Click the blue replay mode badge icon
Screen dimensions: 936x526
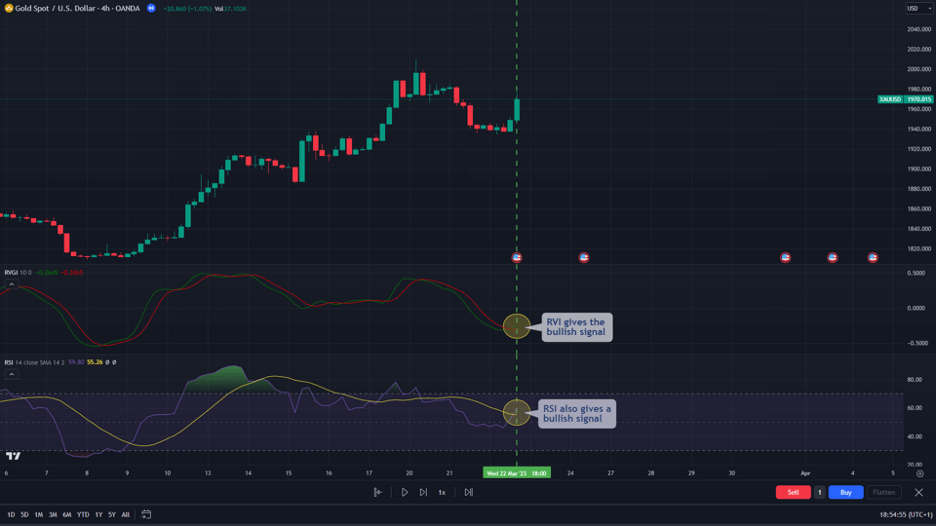coord(151,8)
